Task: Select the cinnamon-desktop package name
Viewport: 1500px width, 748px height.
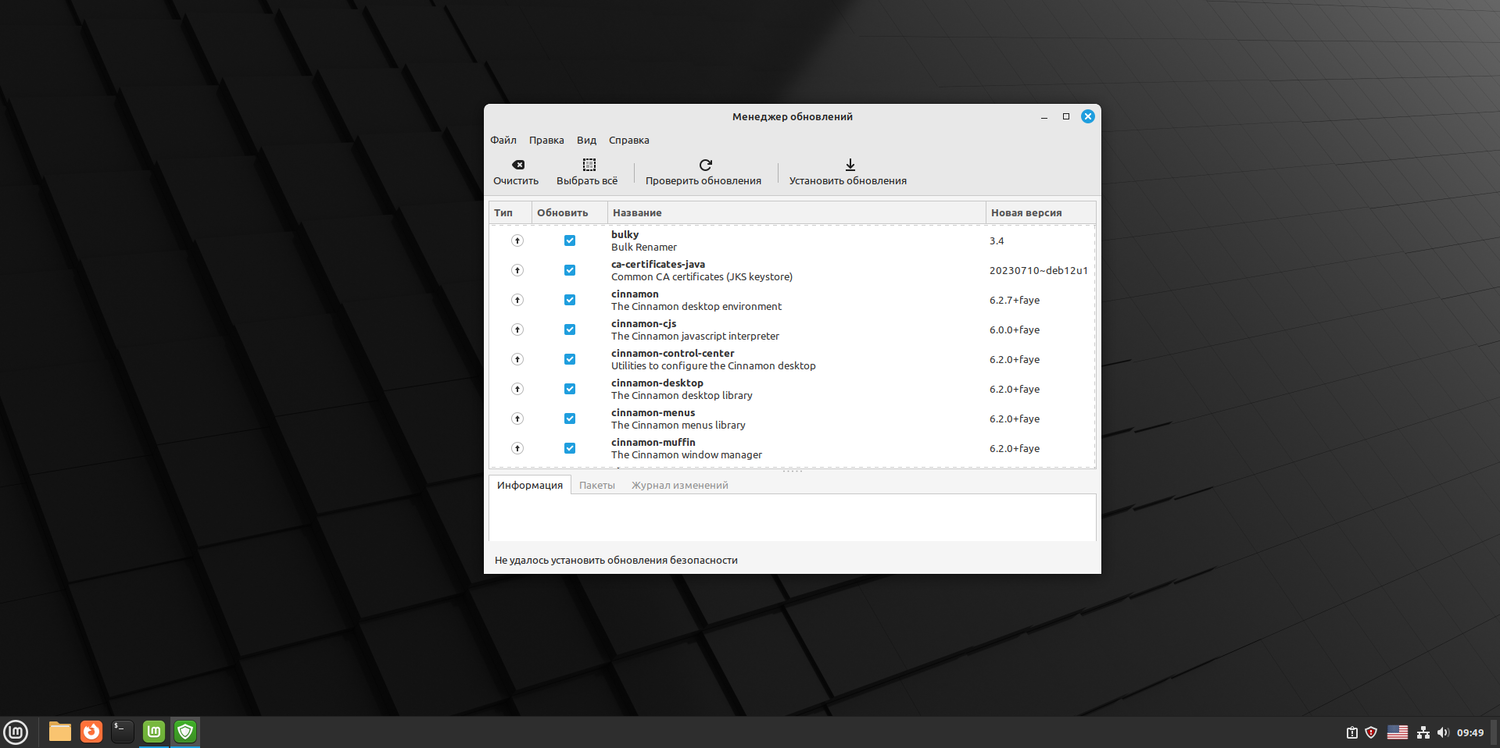Action: tap(657, 383)
